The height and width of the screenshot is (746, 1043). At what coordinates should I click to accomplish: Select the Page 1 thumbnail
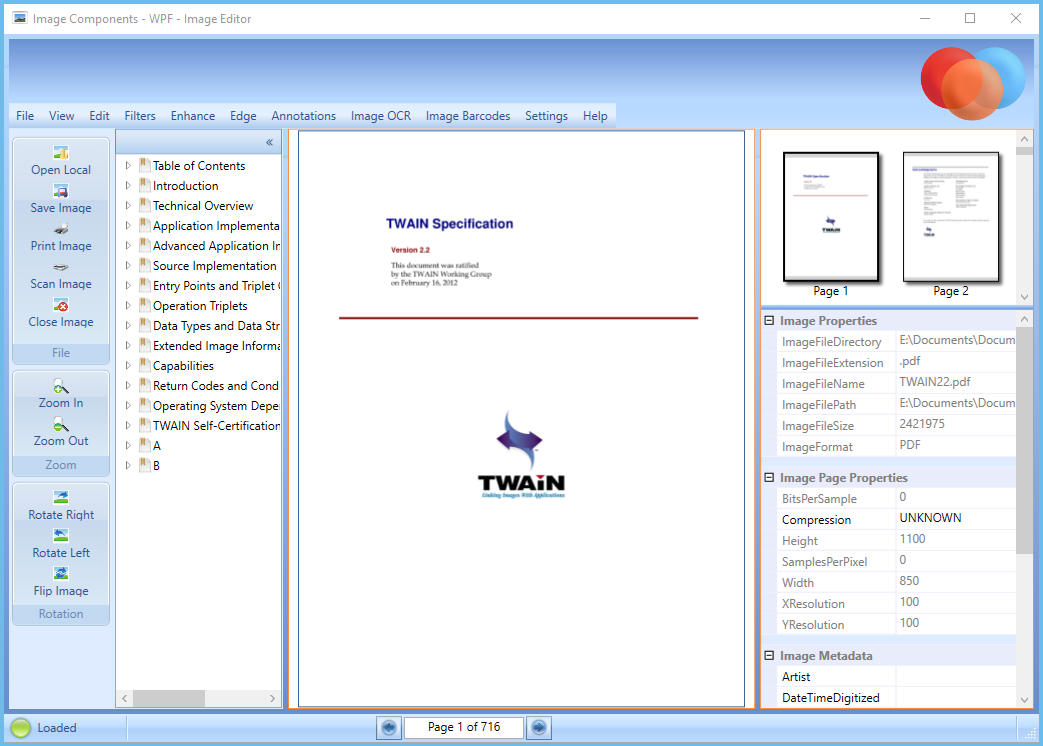point(831,217)
